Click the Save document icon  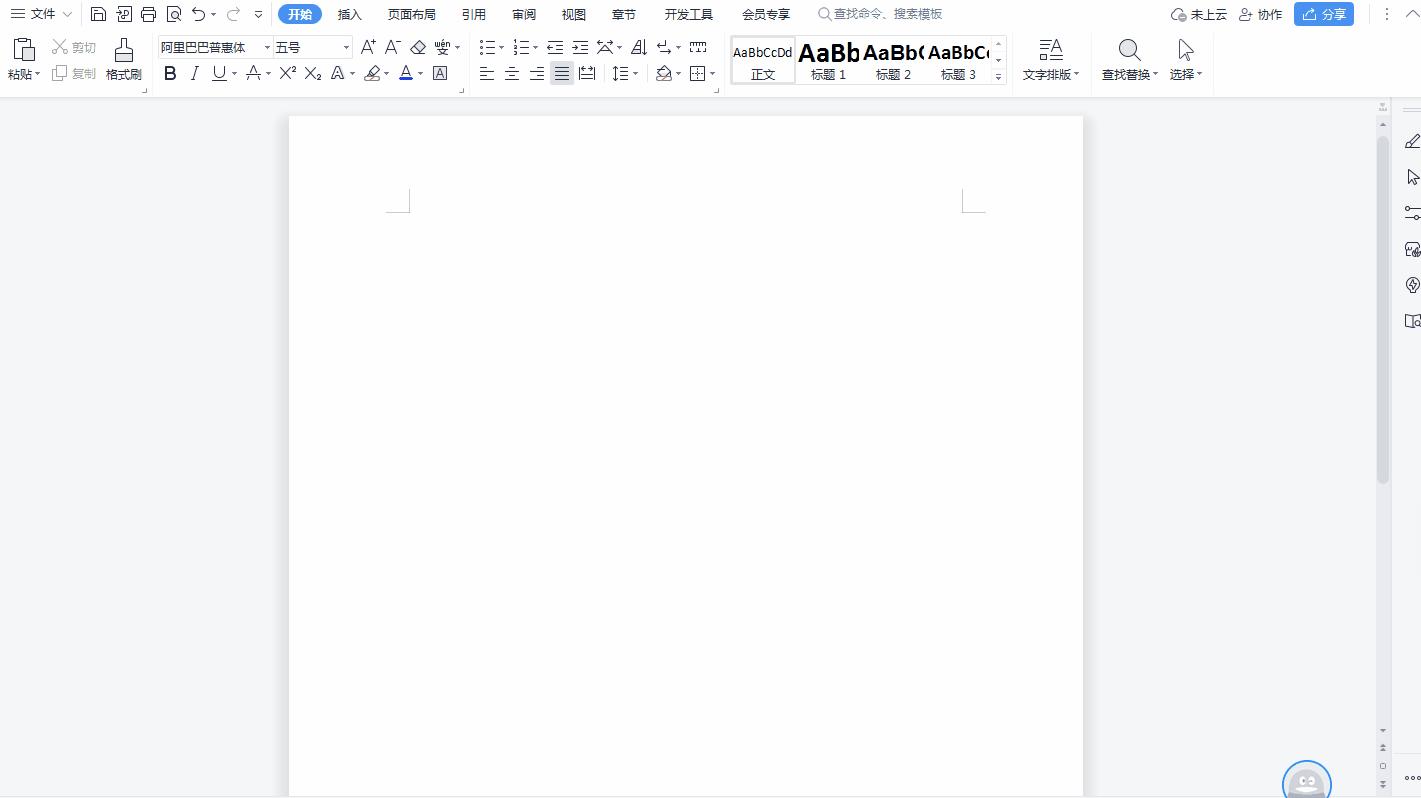click(x=98, y=14)
